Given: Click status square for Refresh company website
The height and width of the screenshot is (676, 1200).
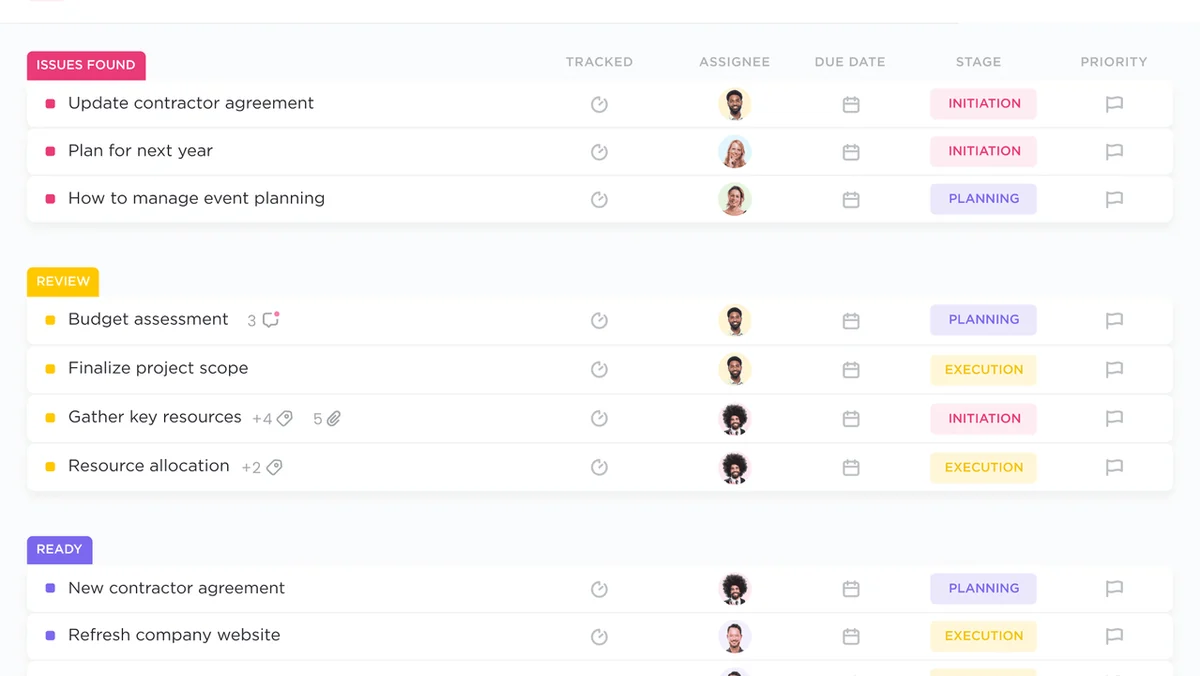Looking at the screenshot, I should 50,635.
